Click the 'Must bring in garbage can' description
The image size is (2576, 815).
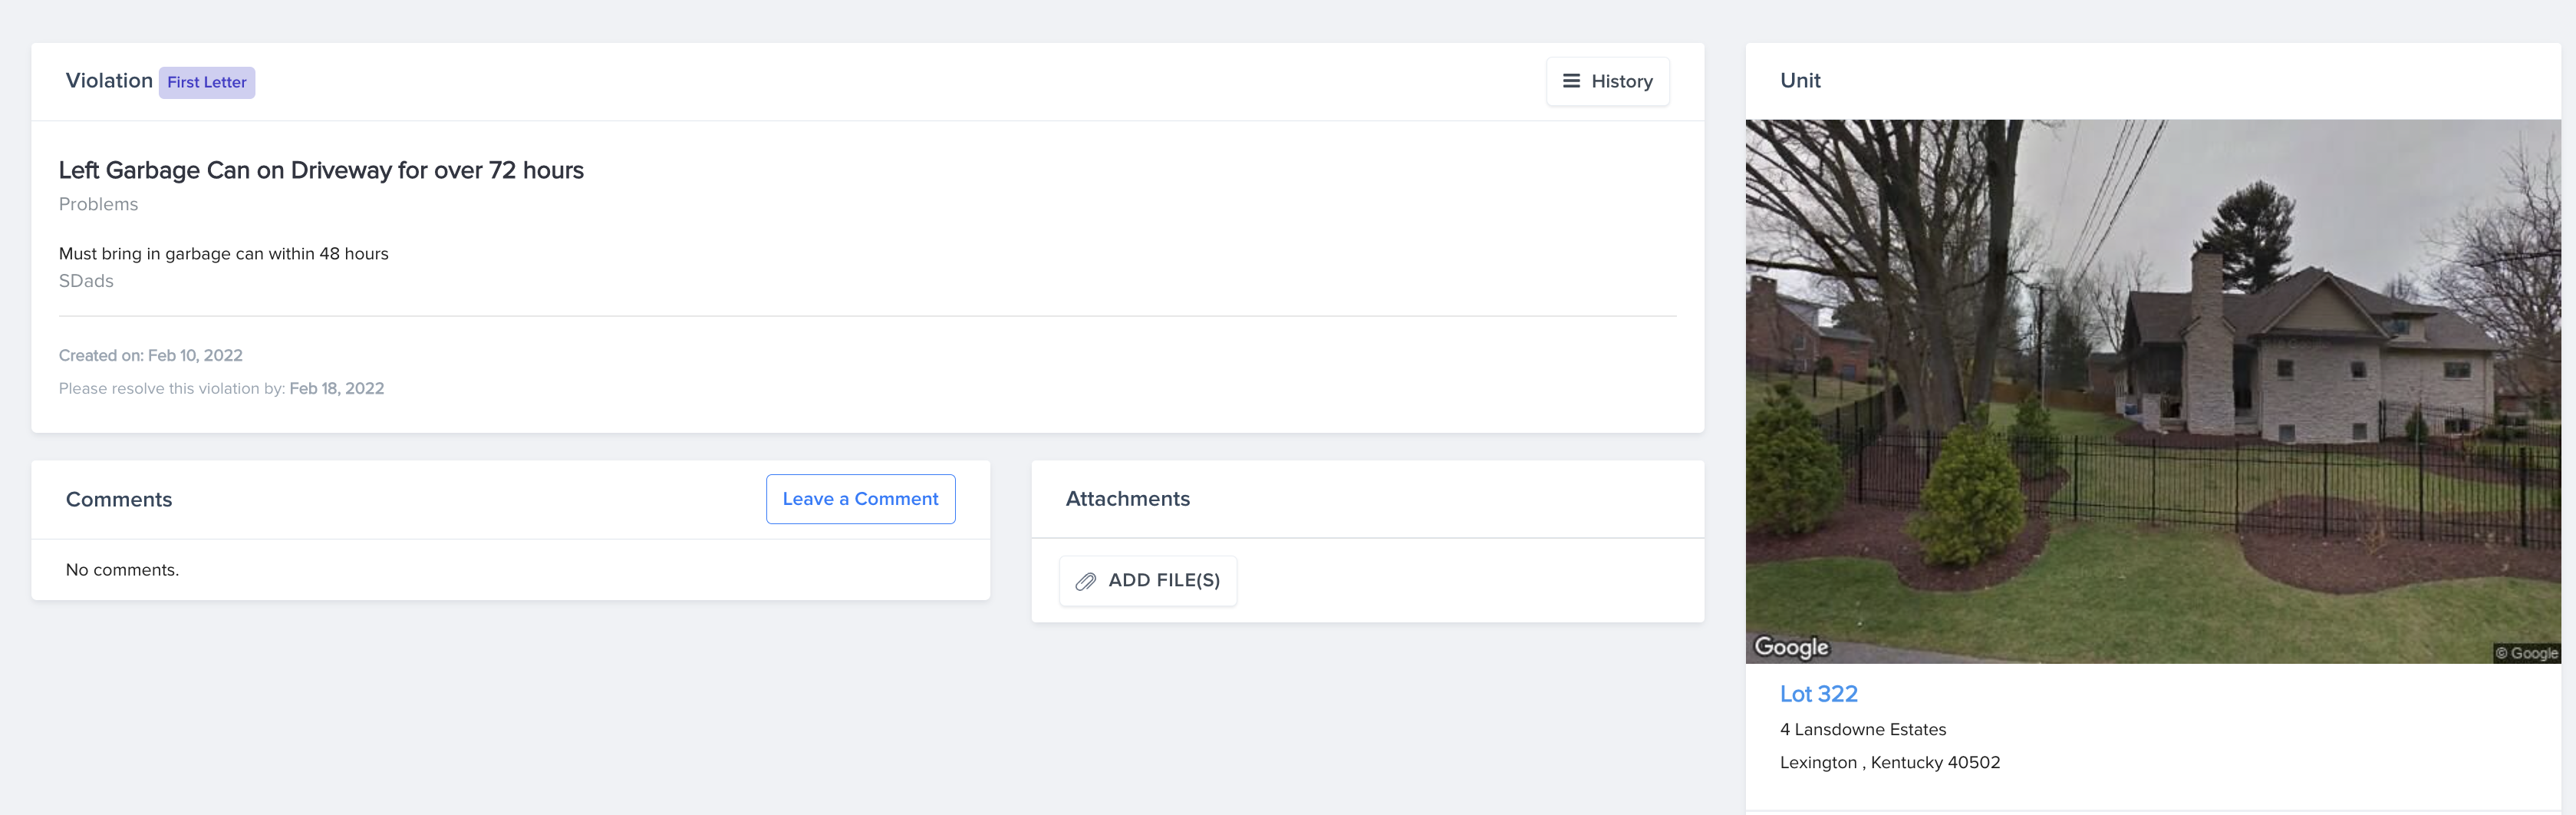223,254
